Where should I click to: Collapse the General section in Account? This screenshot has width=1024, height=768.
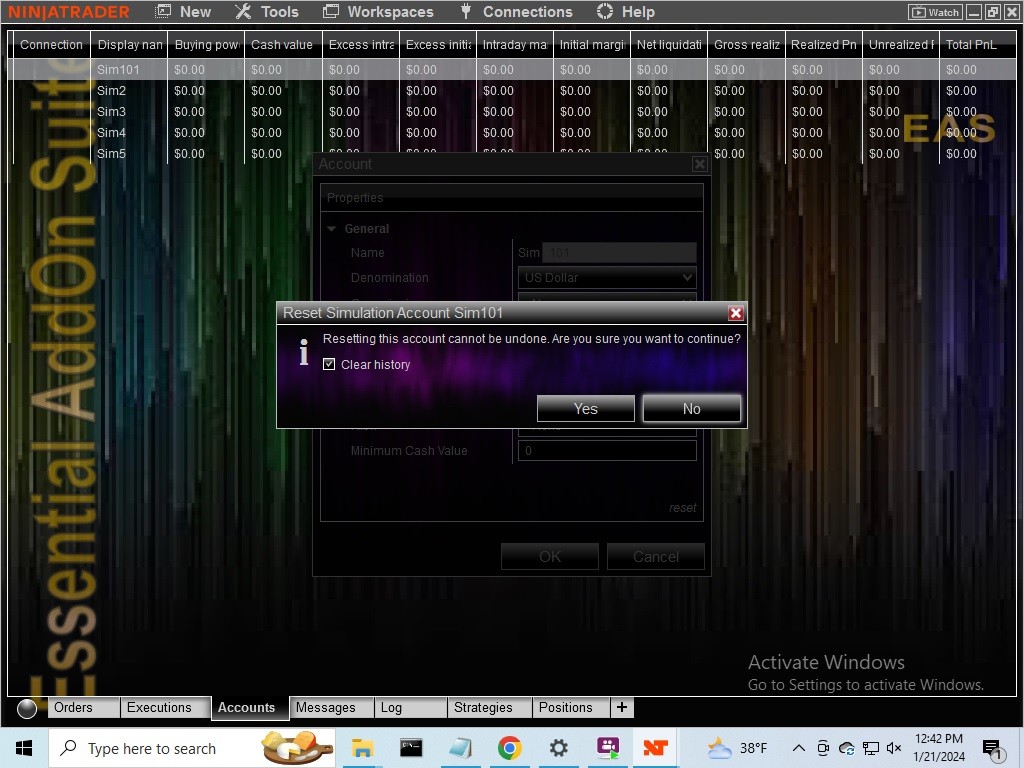coord(331,229)
